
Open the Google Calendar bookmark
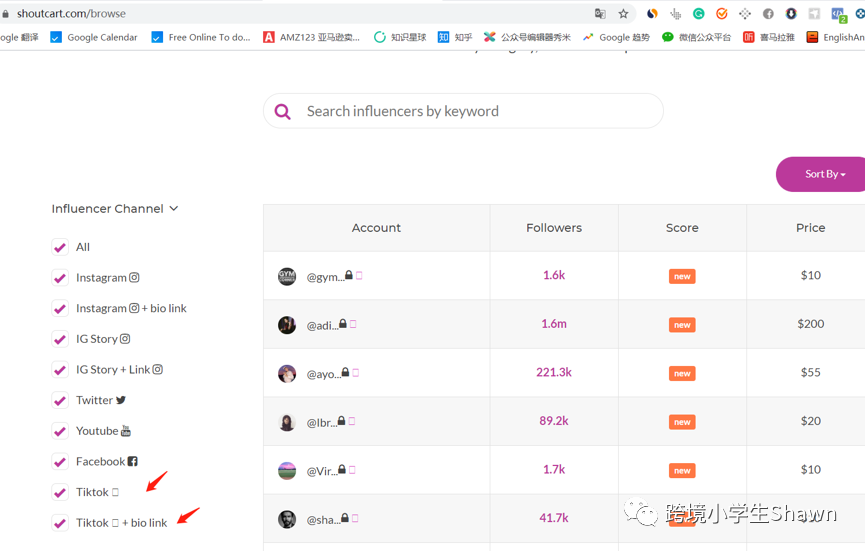(94, 37)
